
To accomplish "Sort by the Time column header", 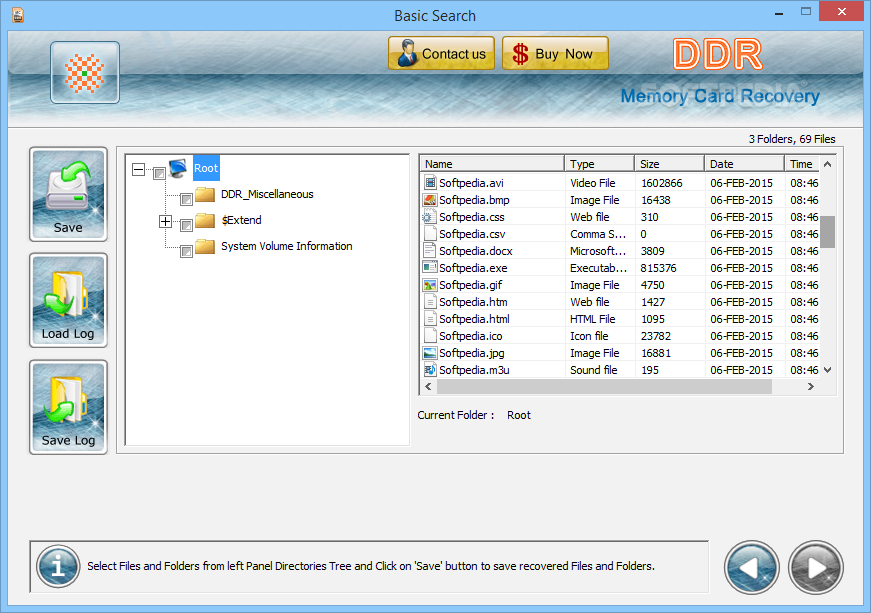I will pos(802,164).
